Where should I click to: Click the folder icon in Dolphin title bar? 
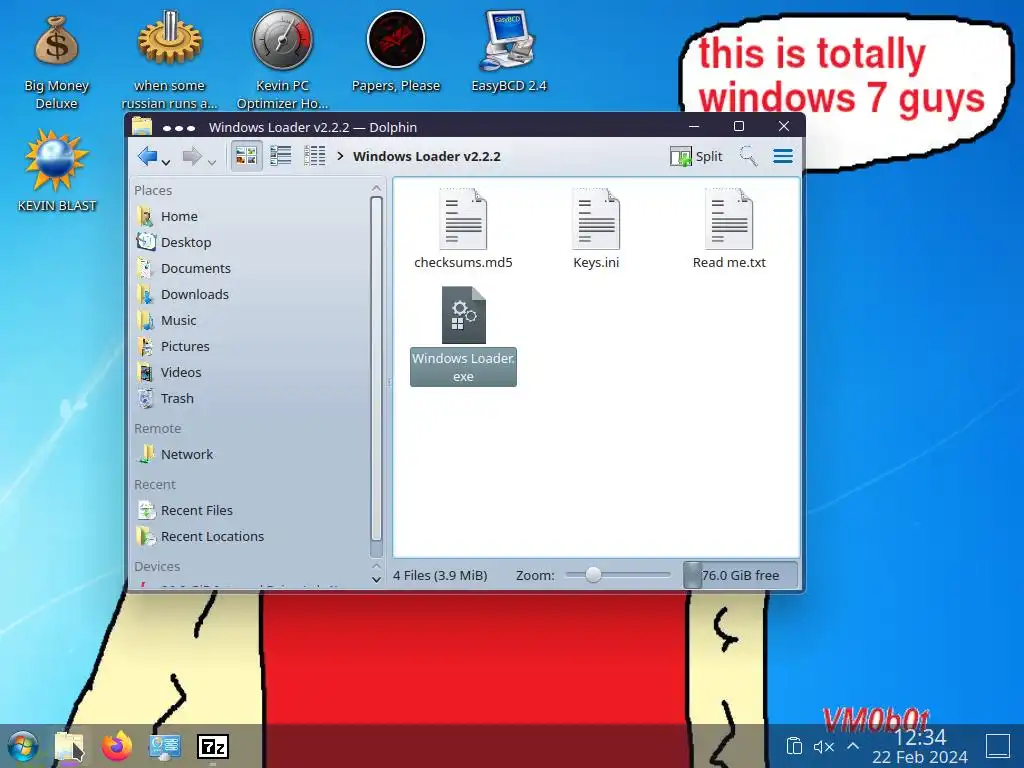(142, 126)
